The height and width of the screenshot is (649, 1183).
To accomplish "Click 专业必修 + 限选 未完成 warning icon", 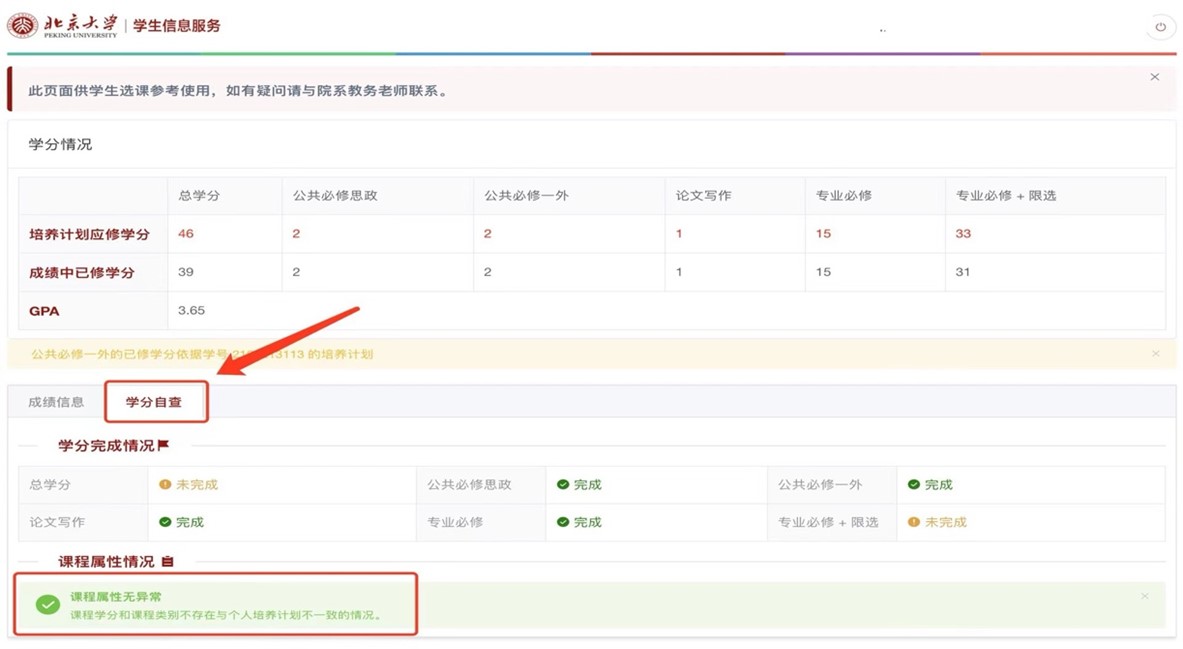I will point(913,522).
